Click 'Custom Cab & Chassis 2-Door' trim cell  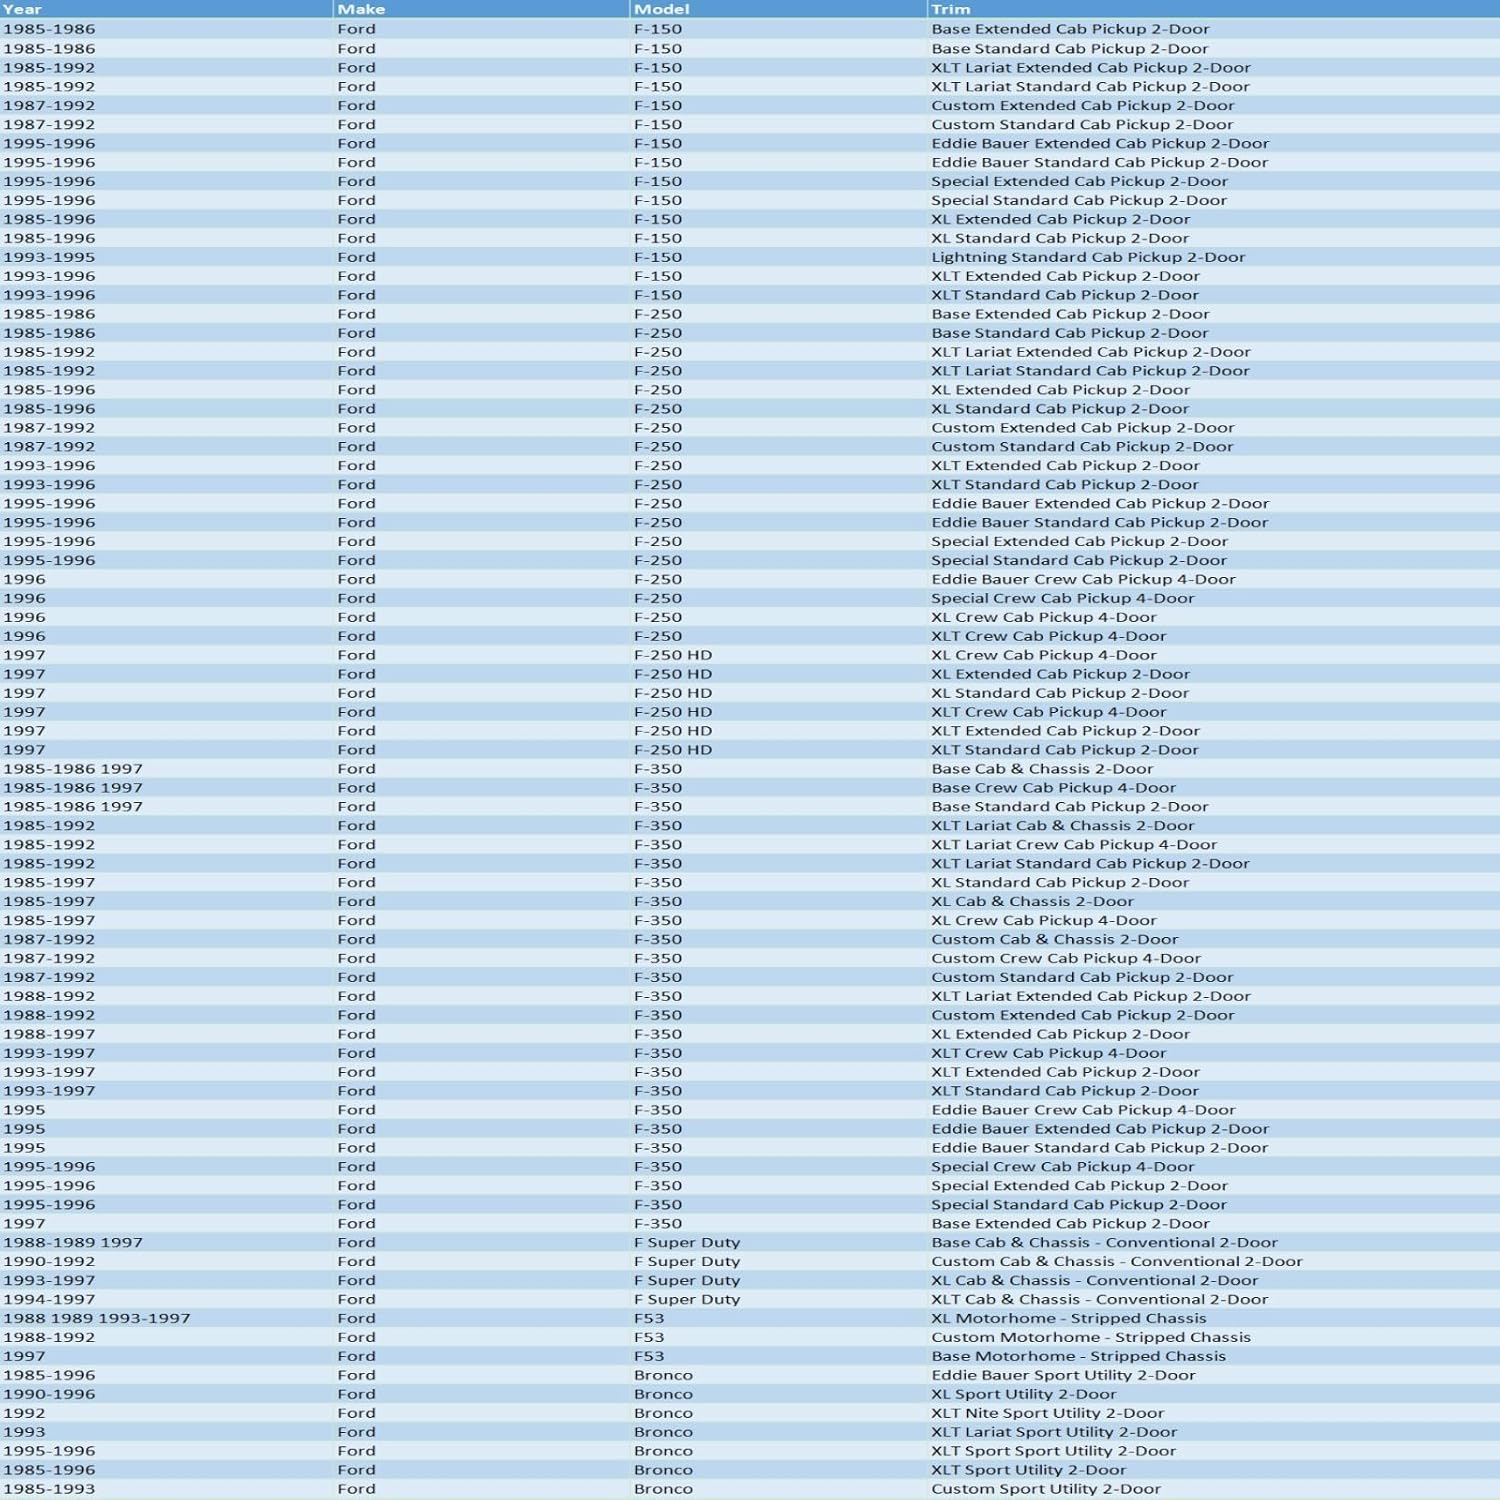tap(1055, 939)
